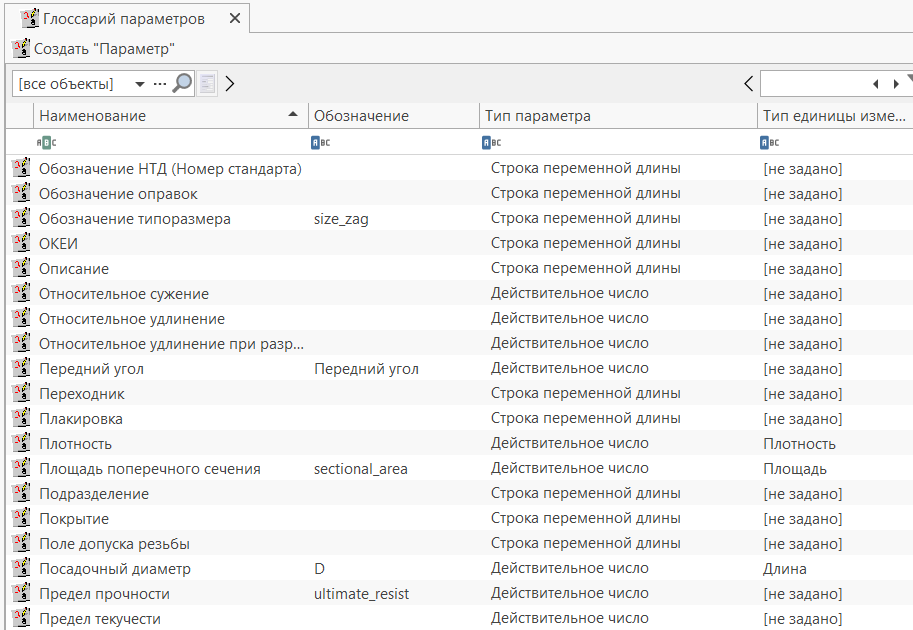
Task: Click the left chevron before the search box
Action: click(748, 84)
